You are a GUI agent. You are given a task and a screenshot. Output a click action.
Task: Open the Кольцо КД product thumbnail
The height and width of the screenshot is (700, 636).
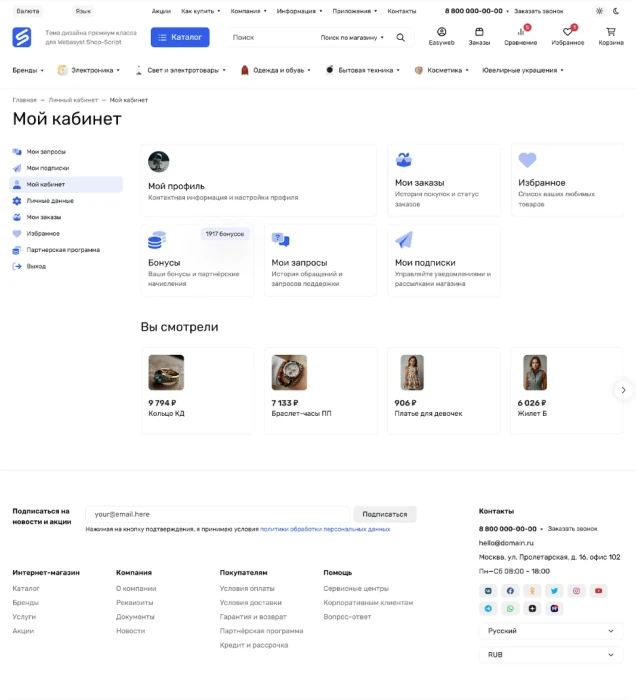click(166, 372)
